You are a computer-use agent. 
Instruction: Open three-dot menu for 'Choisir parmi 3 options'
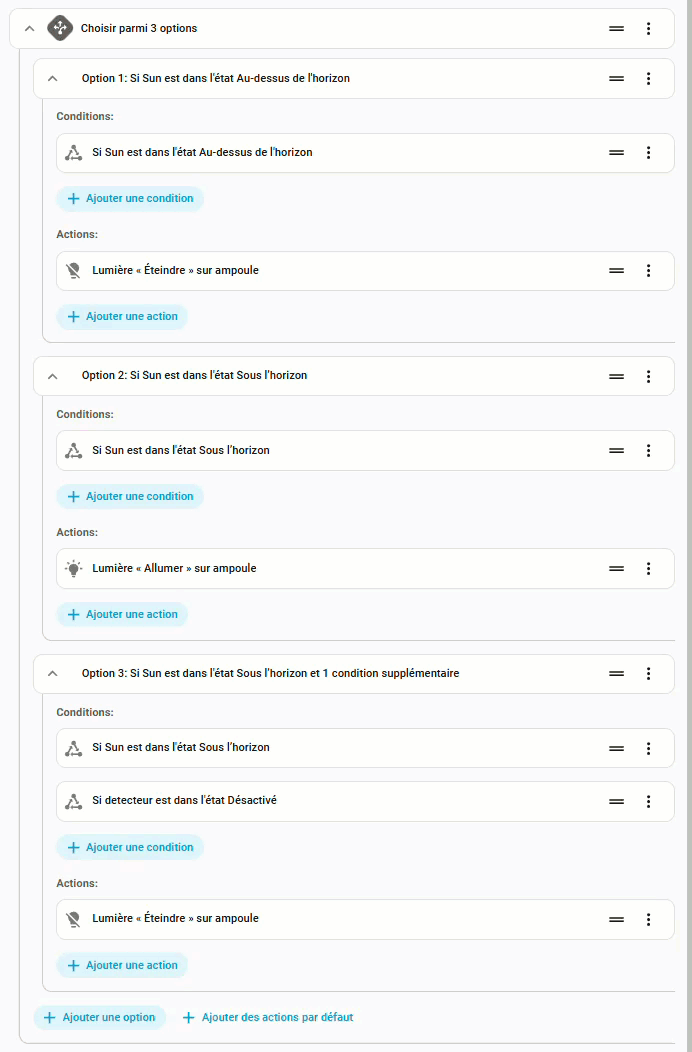(648, 29)
